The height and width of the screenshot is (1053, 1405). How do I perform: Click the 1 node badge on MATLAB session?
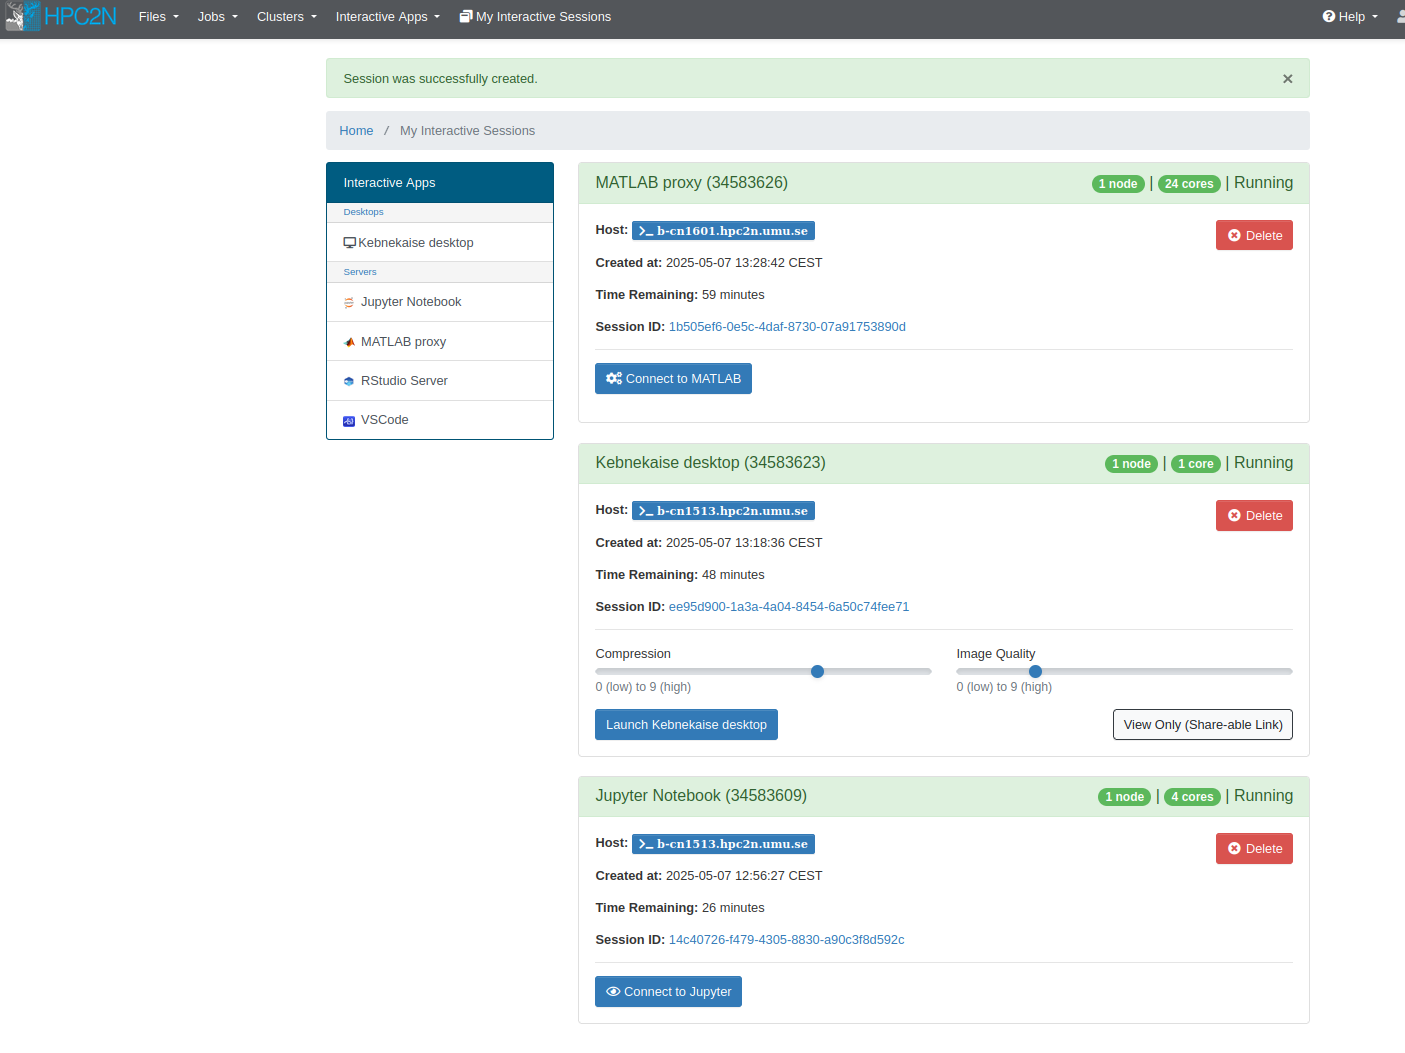point(1118,184)
